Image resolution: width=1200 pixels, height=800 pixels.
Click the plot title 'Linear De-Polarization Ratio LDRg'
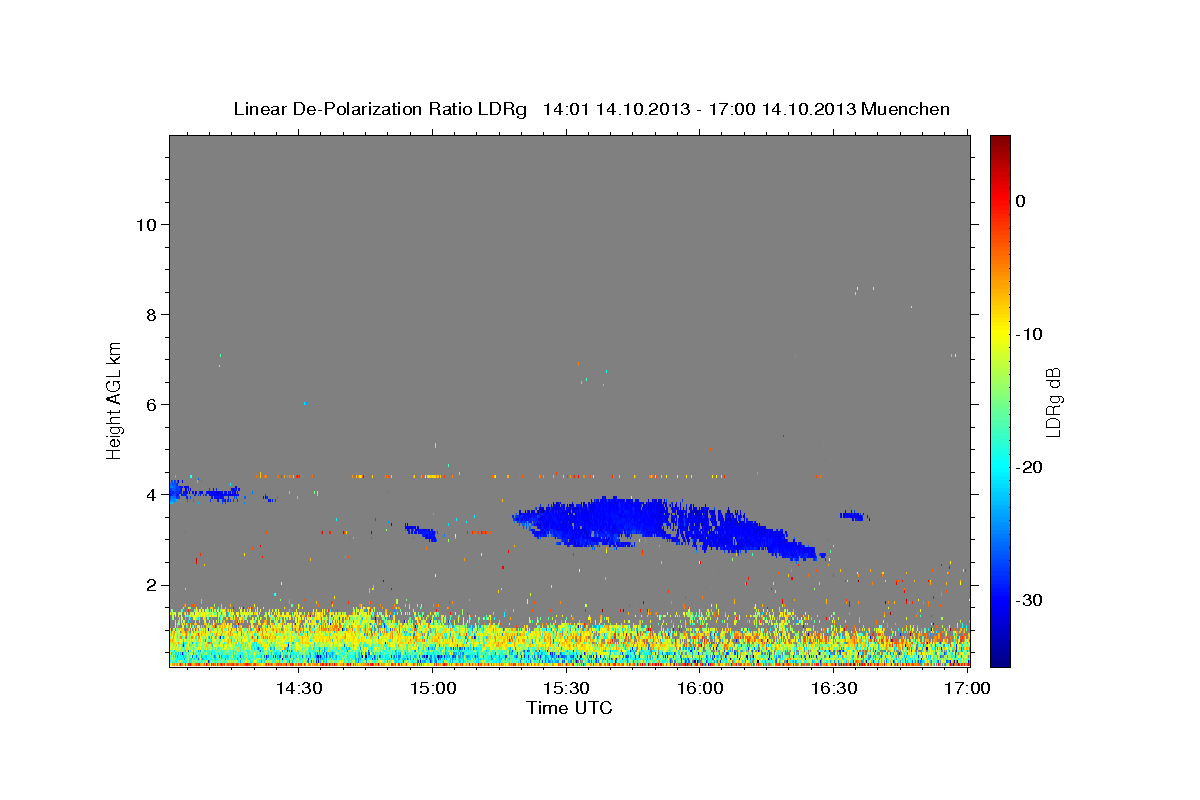click(x=380, y=109)
